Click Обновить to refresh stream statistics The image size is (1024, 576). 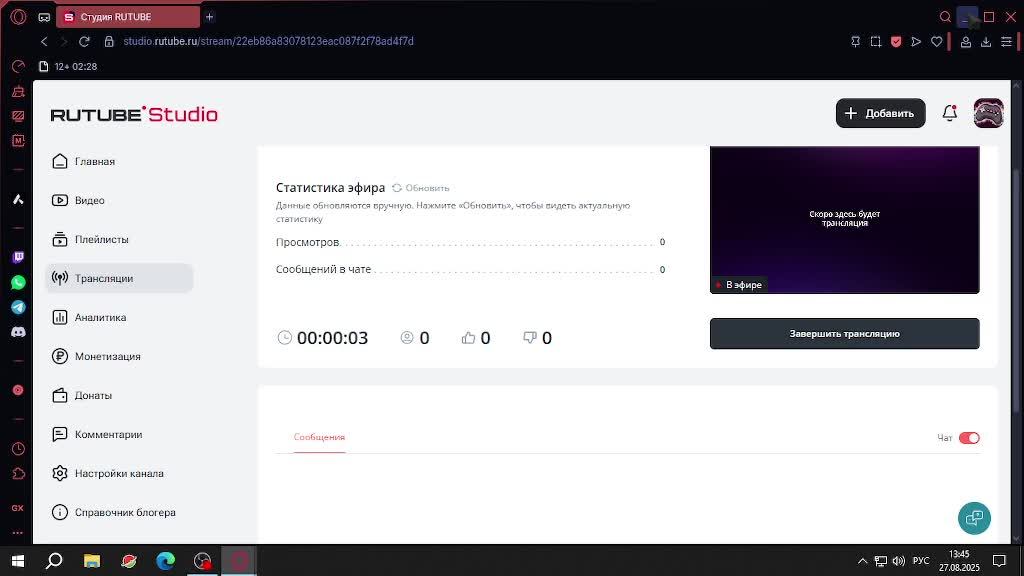(x=421, y=188)
